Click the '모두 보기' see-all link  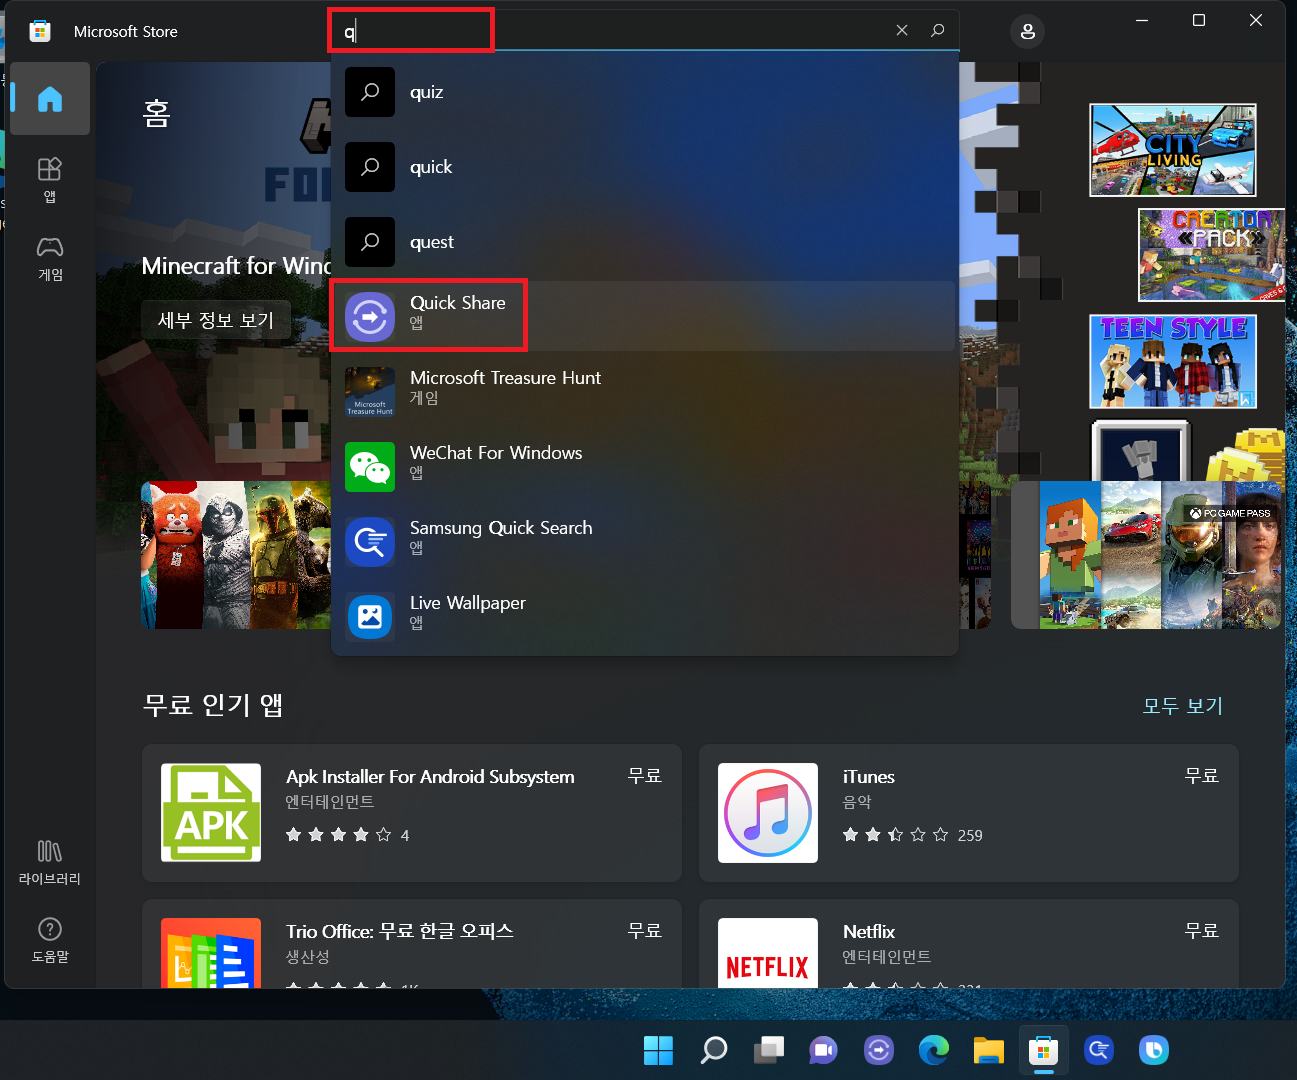tap(1182, 706)
